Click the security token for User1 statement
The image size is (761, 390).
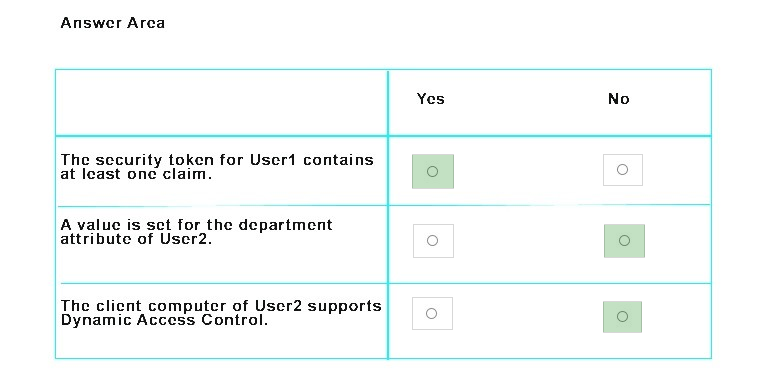click(217, 166)
